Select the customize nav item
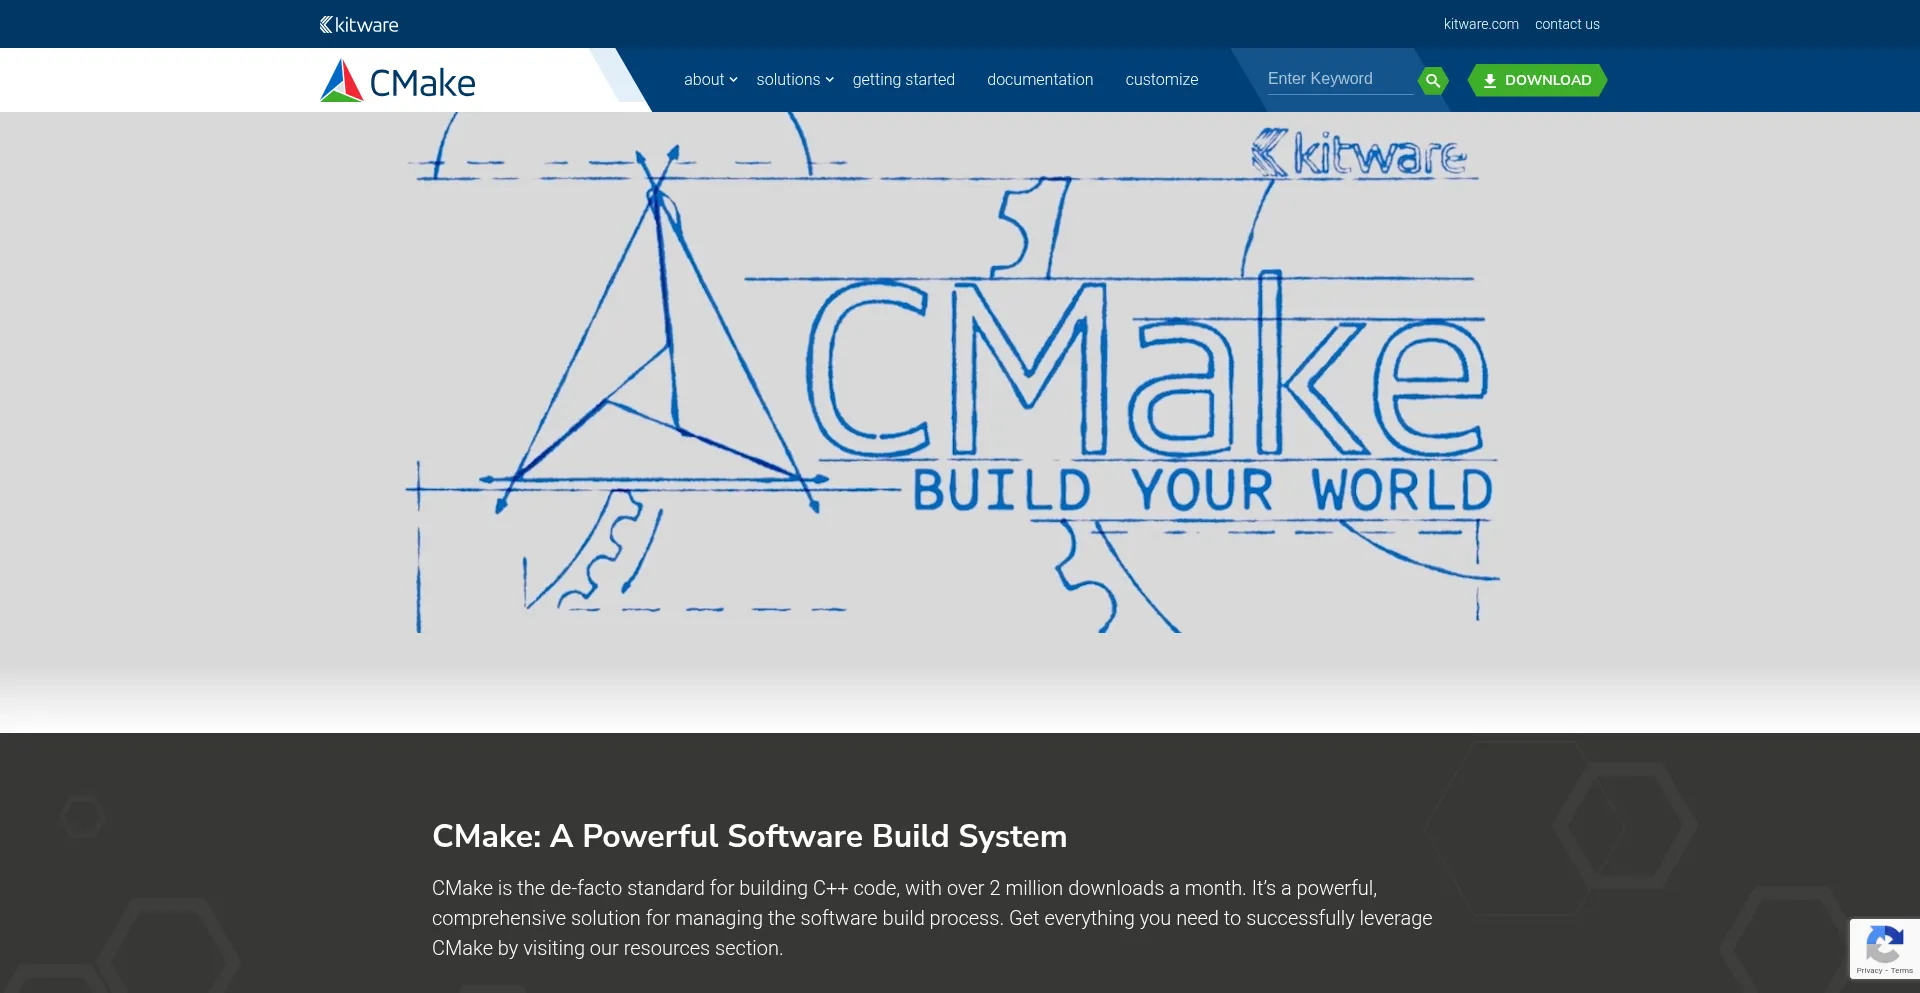Viewport: 1920px width, 993px height. pyautogui.click(x=1161, y=80)
